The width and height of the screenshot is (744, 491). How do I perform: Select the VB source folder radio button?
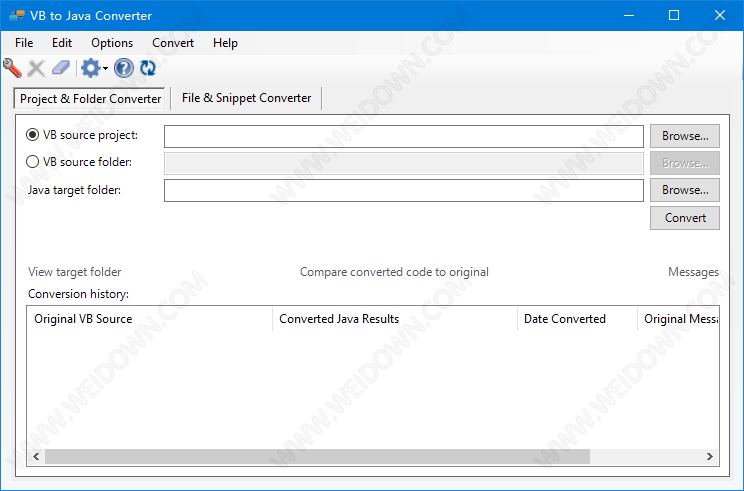click(32, 162)
